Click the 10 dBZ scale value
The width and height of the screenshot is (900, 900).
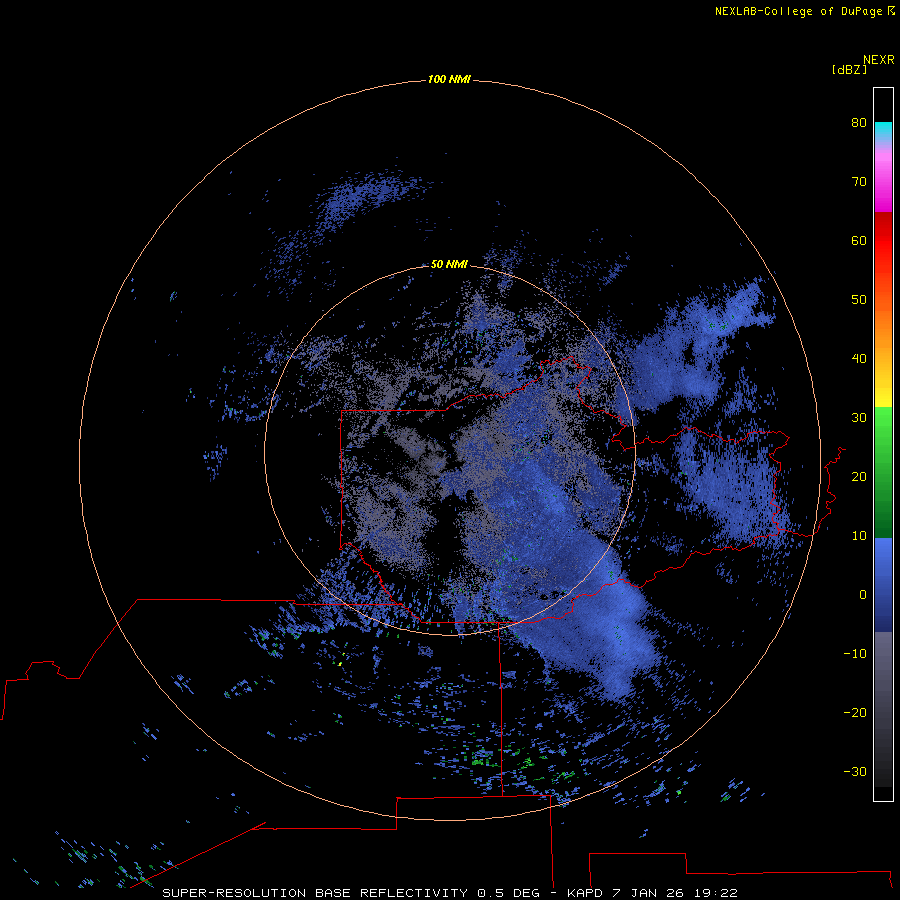coord(859,536)
